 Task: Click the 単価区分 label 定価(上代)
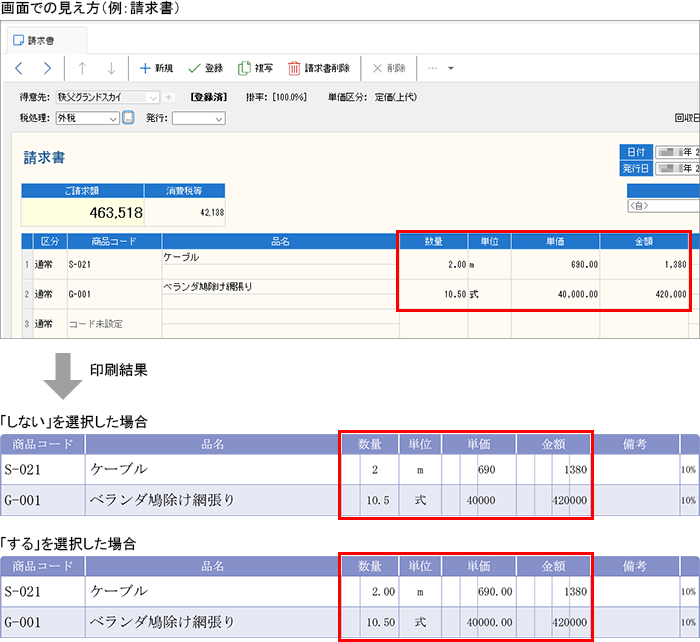click(396, 97)
